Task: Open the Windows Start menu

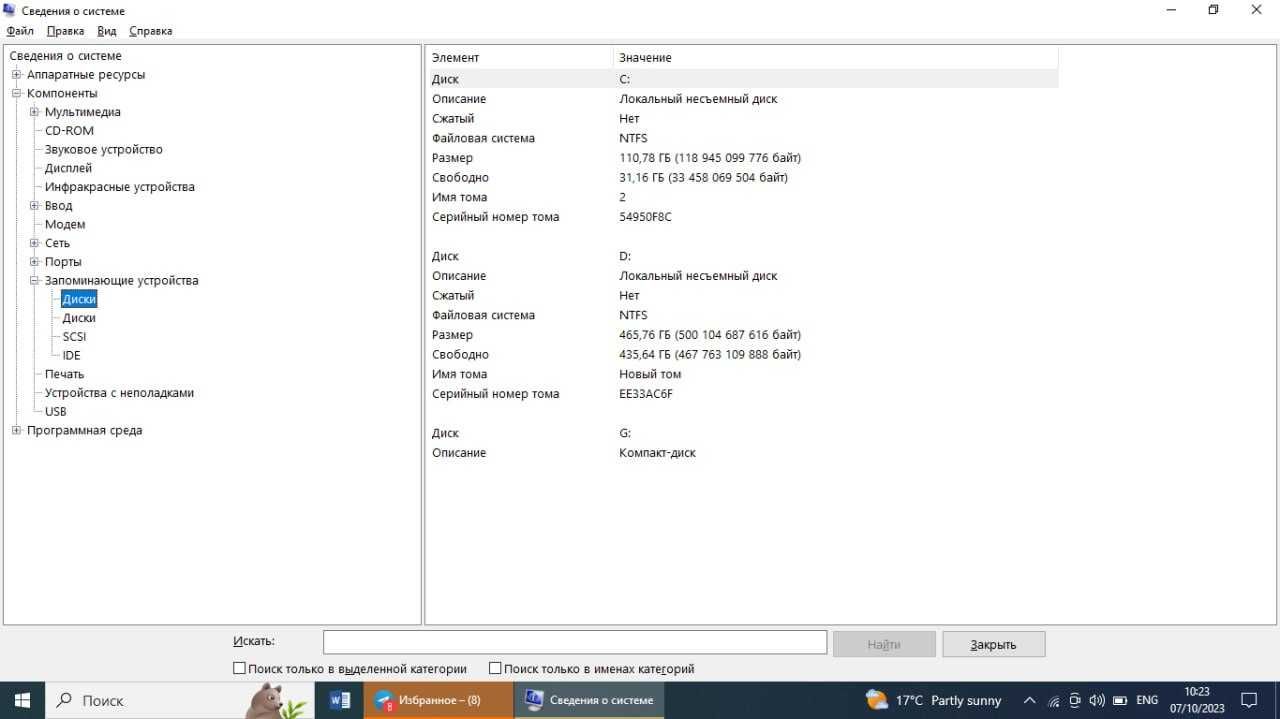Action: coord(22,700)
